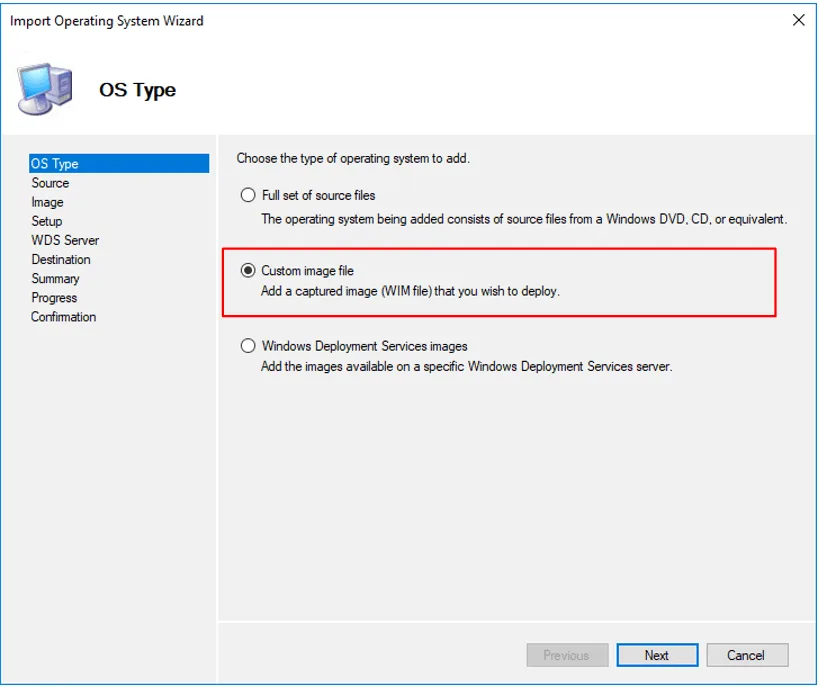Select the Progress step in sidebar
Screen dimensions: 820x687
tap(54, 297)
